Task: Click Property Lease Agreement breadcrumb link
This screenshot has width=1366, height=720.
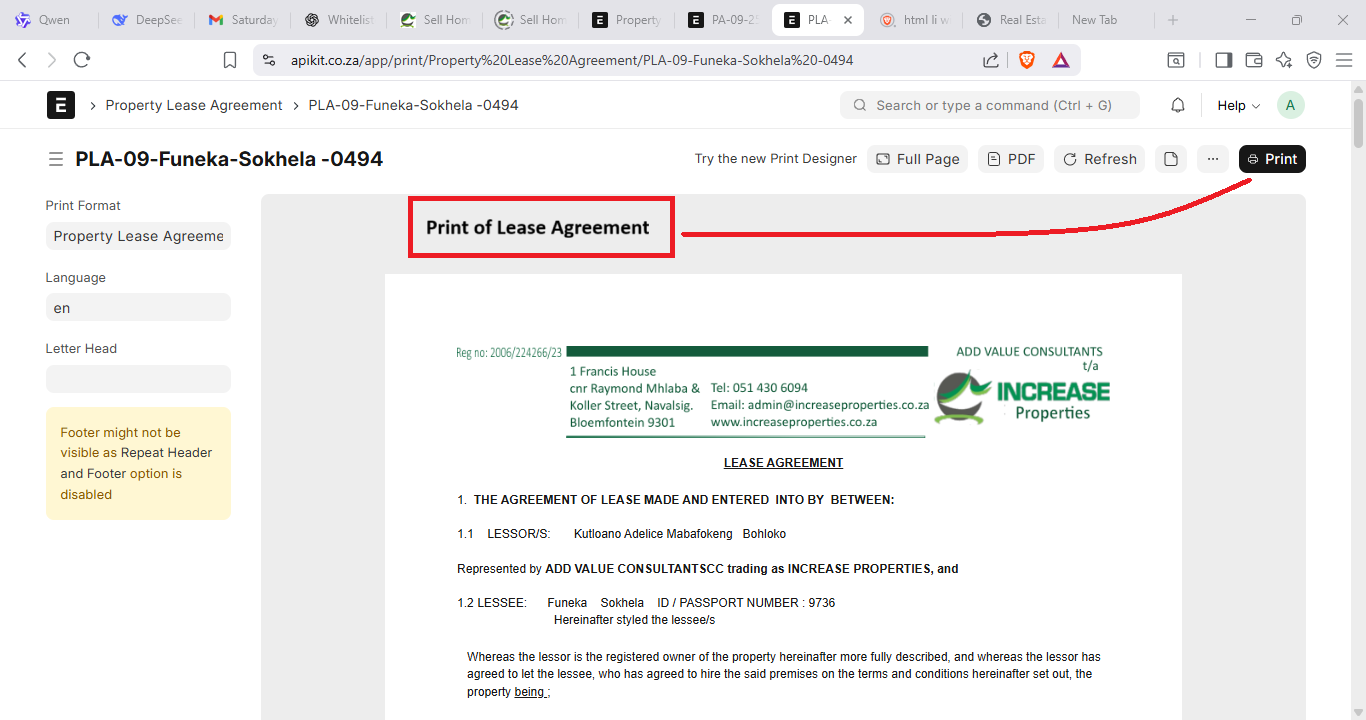Action: point(194,105)
